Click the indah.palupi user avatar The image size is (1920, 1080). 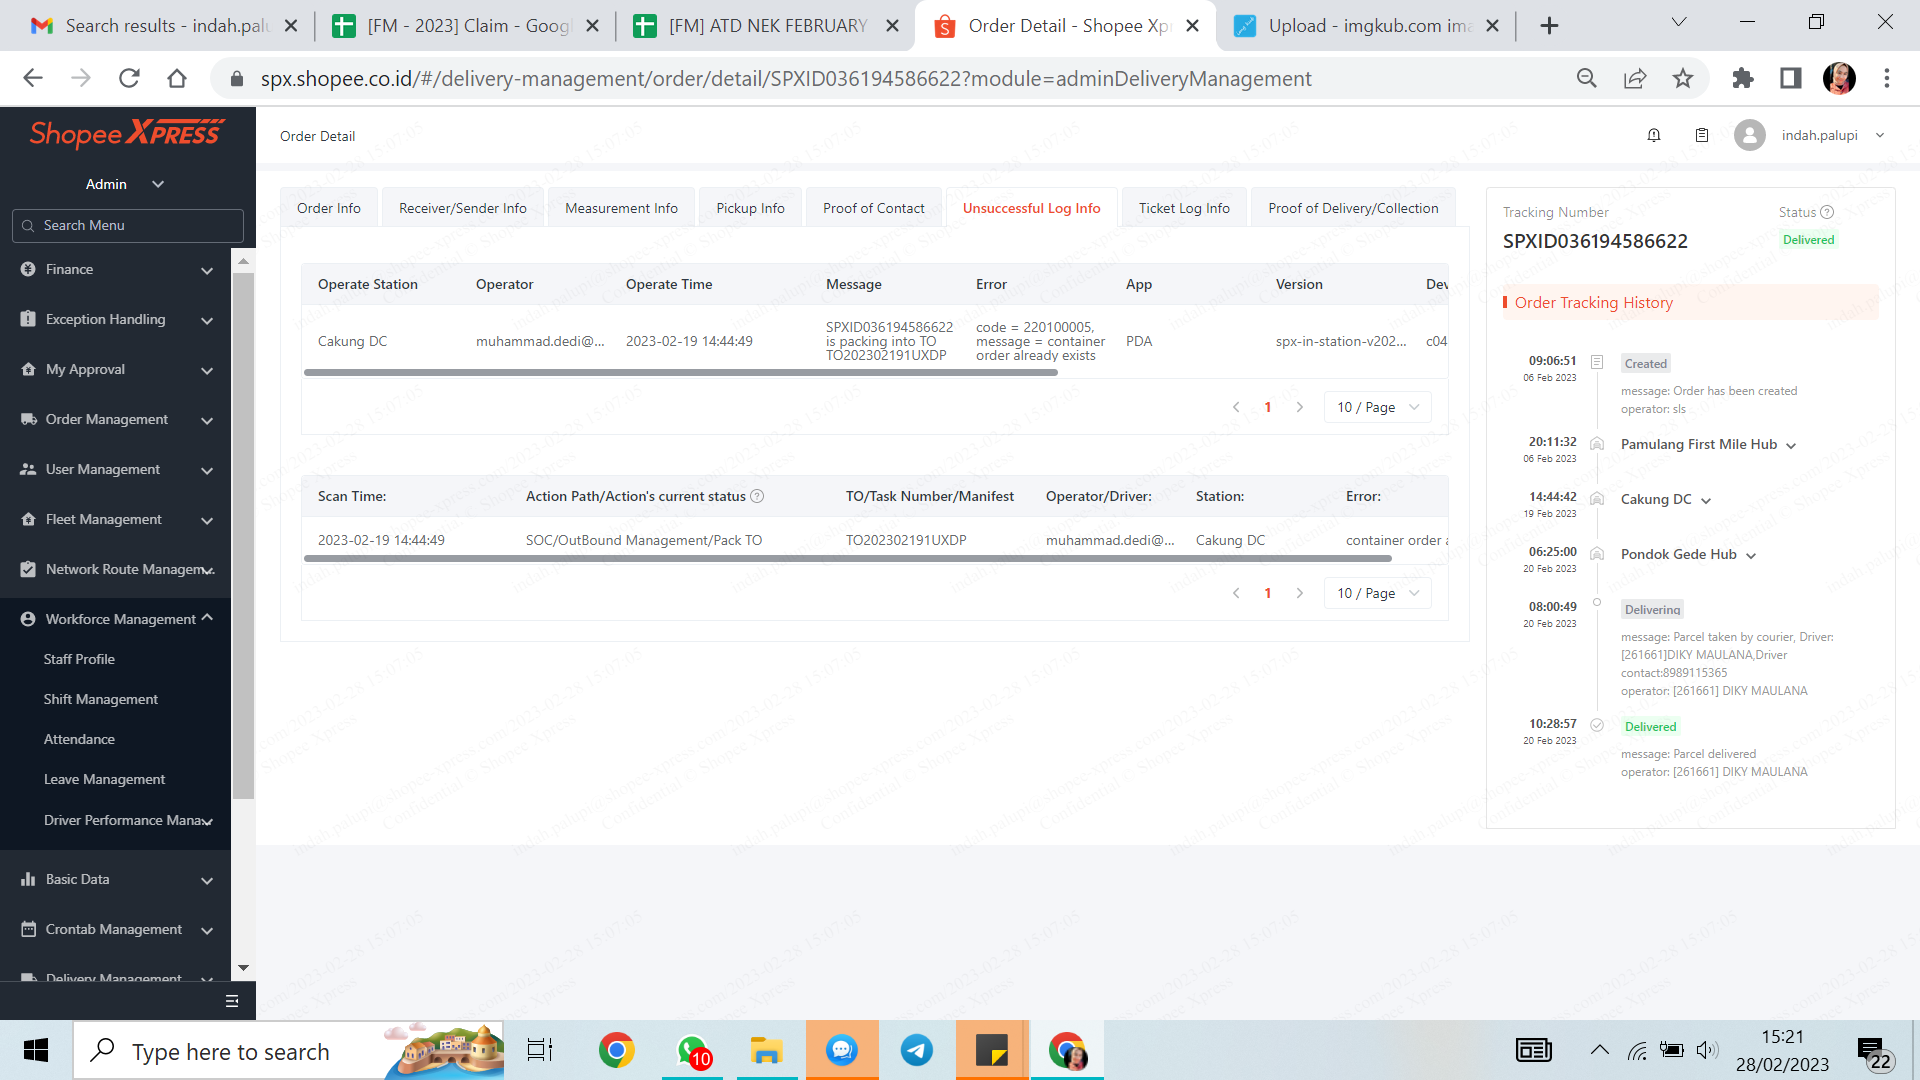(1749, 135)
